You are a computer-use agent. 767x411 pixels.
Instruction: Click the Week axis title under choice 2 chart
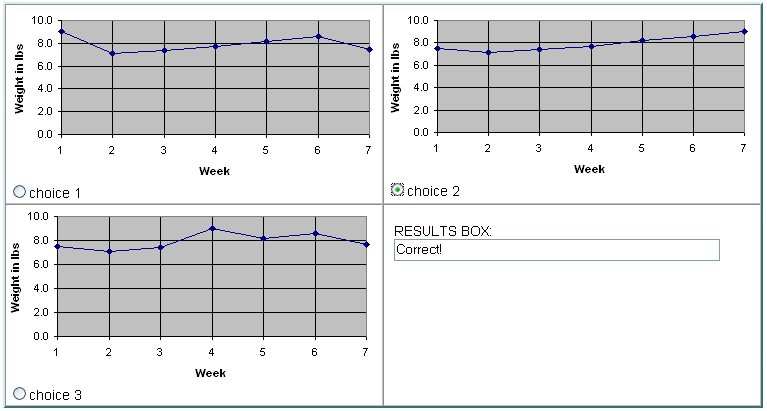pos(589,169)
